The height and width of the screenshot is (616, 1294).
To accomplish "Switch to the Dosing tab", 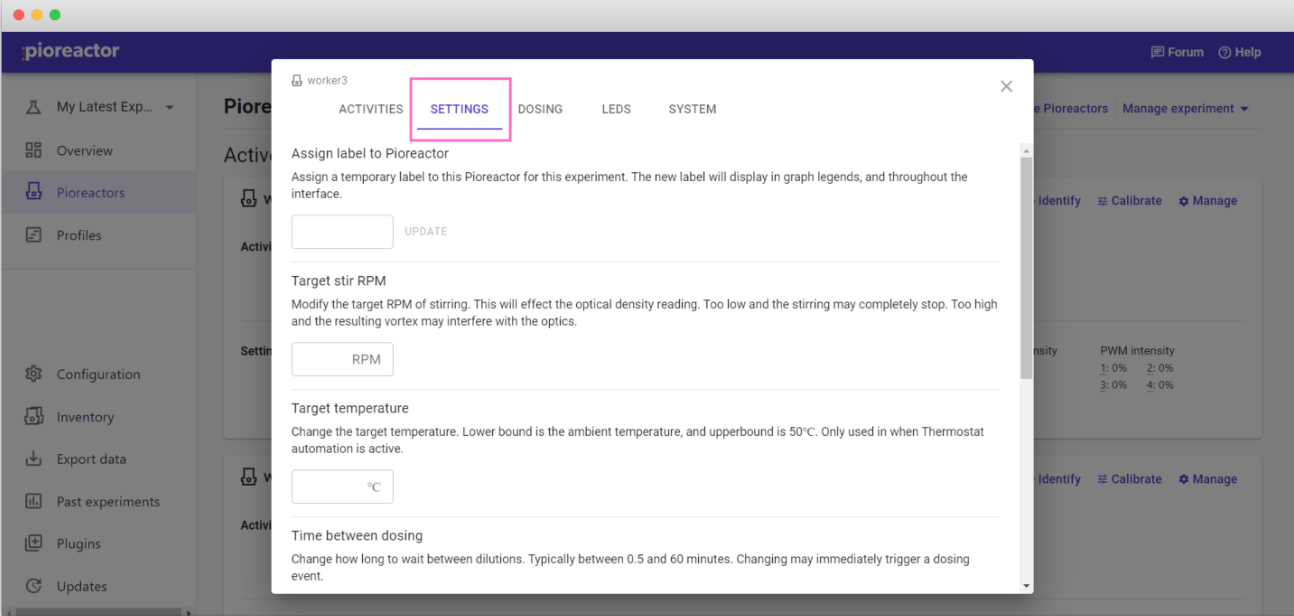I will pyautogui.click(x=540, y=109).
